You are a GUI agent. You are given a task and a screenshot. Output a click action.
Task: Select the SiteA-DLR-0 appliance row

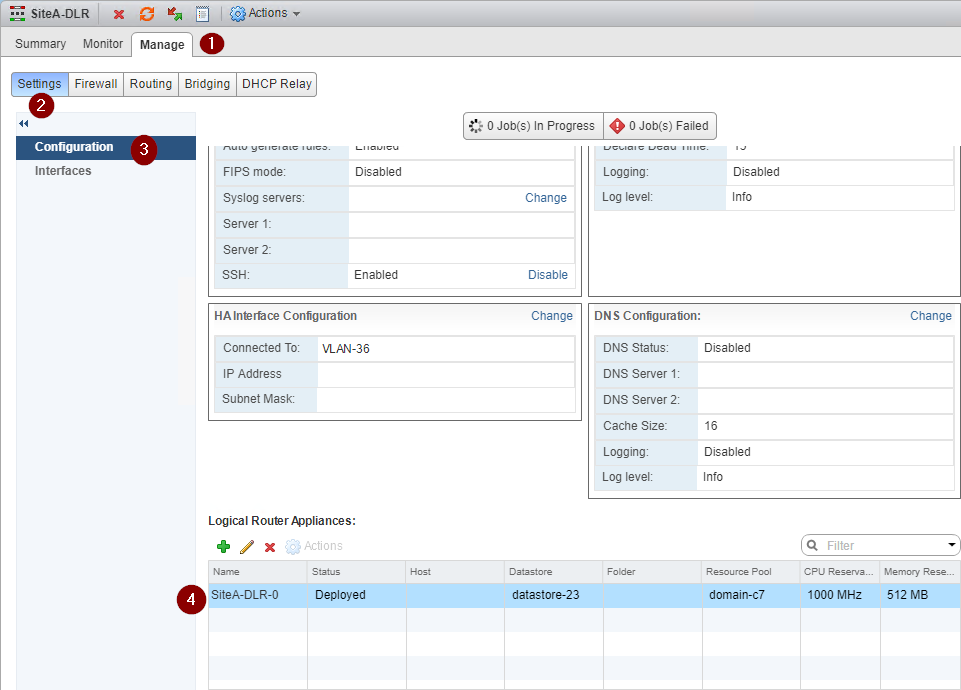coord(585,595)
